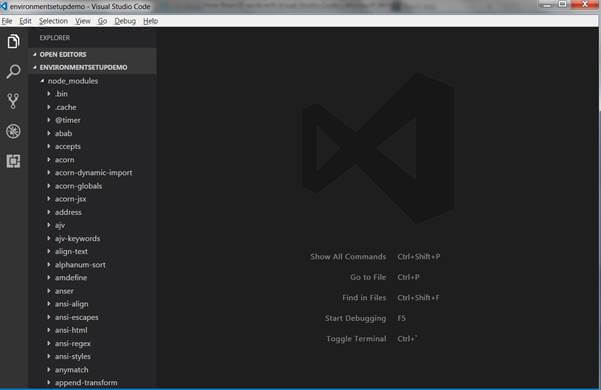Select the acorn-jsx folder
The height and width of the screenshot is (390, 601).
(71, 199)
